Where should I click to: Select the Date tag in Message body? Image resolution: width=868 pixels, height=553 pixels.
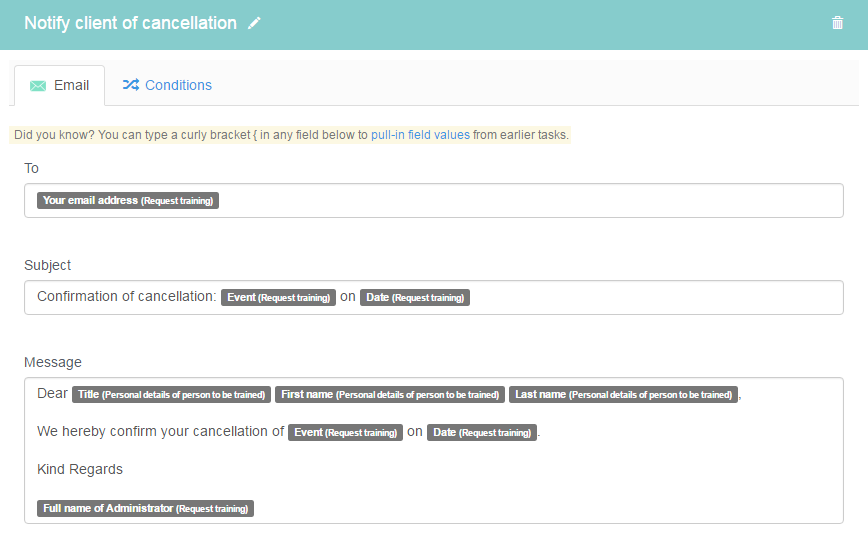click(x=482, y=432)
